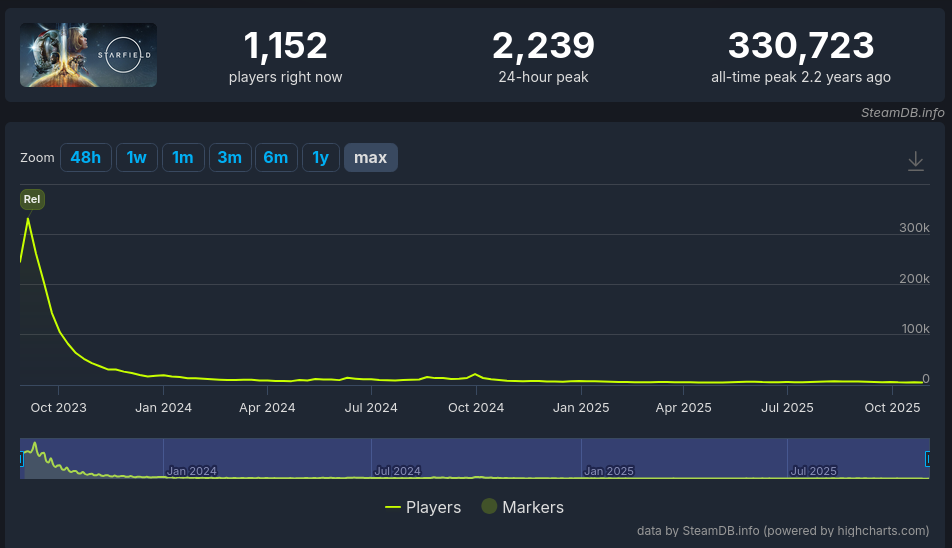Toggle the Markers series in legend

[523, 507]
